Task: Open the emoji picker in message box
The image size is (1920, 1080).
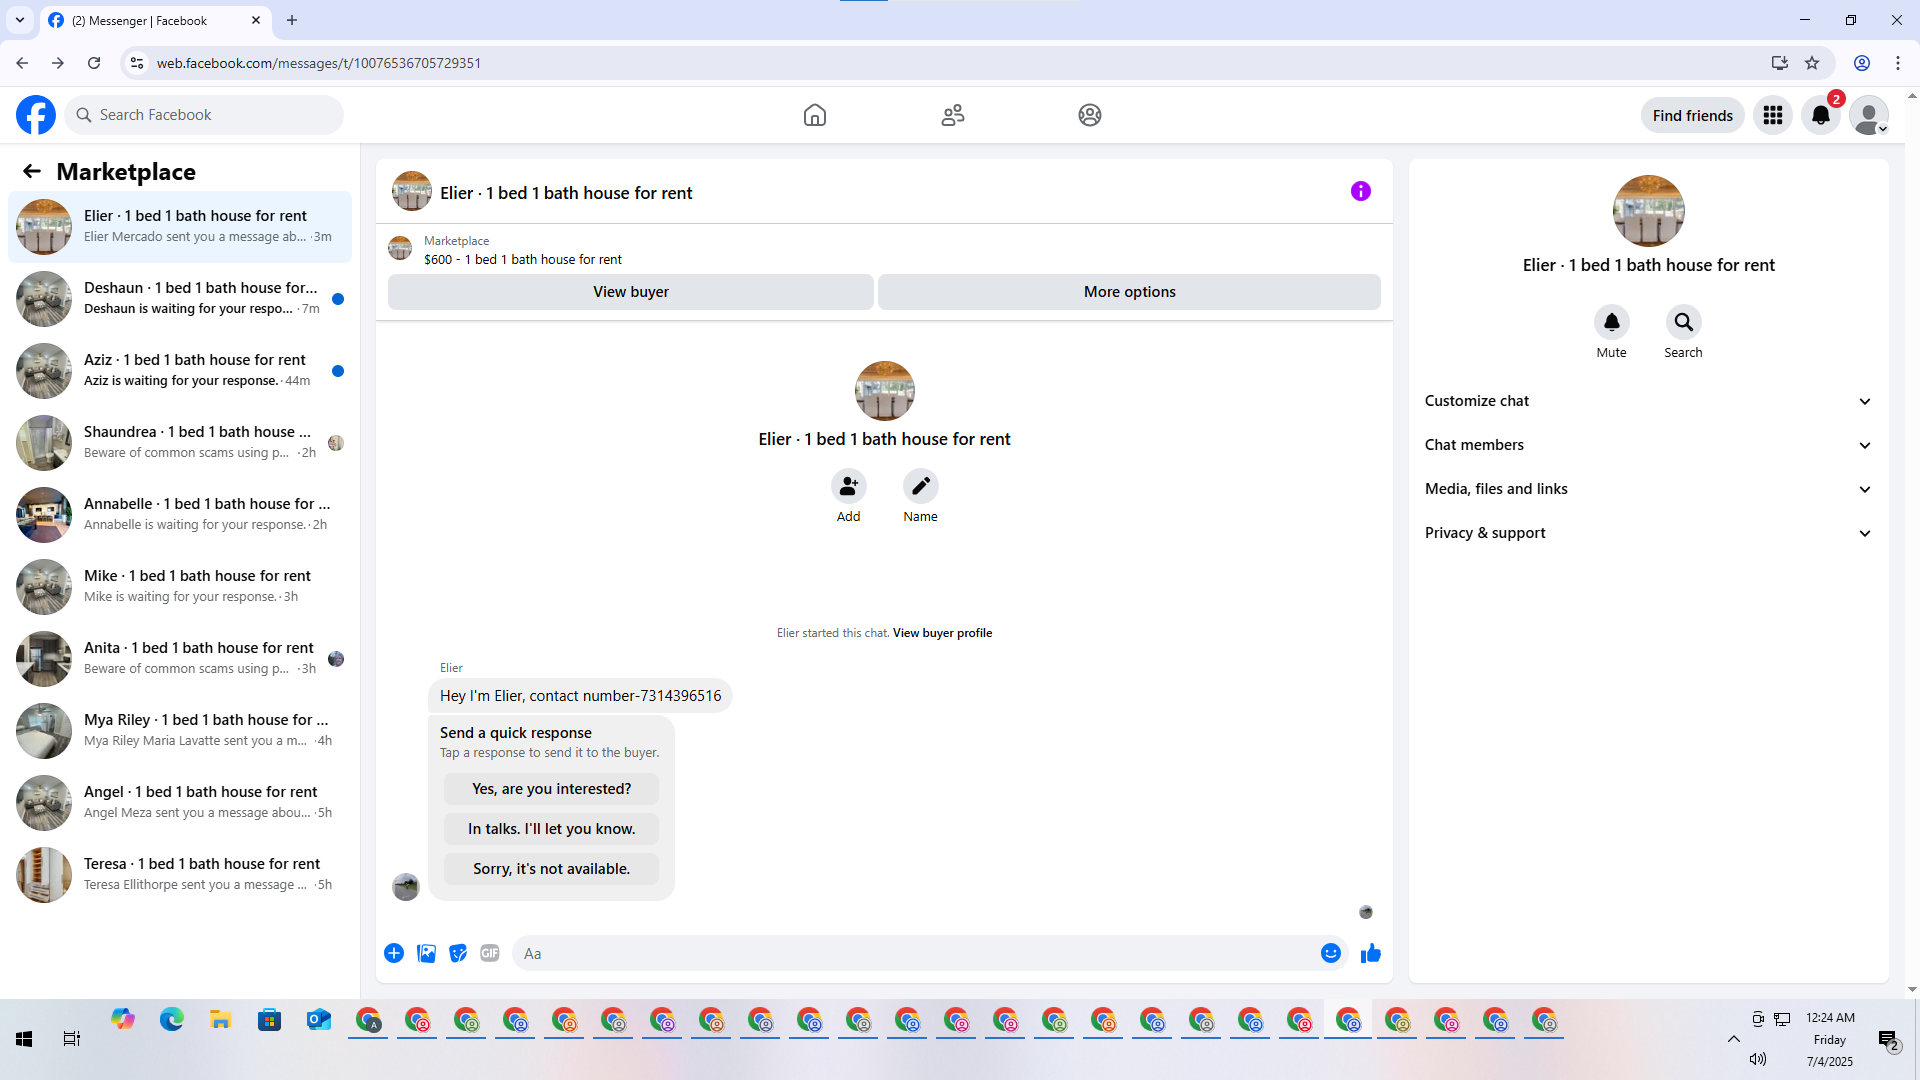Action: [1330, 953]
